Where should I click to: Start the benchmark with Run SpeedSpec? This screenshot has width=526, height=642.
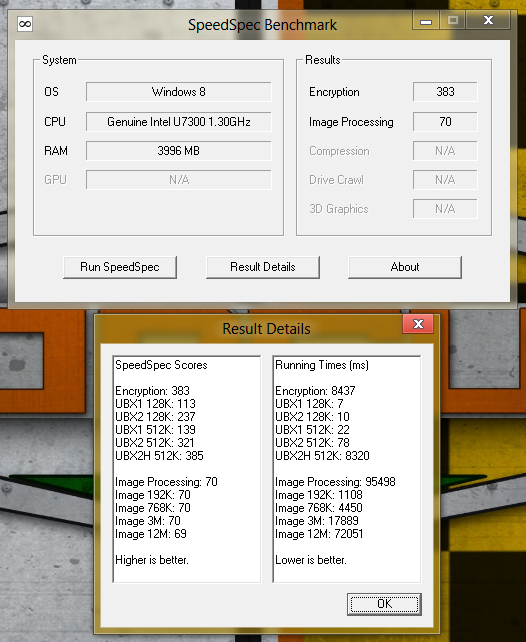(x=120, y=267)
